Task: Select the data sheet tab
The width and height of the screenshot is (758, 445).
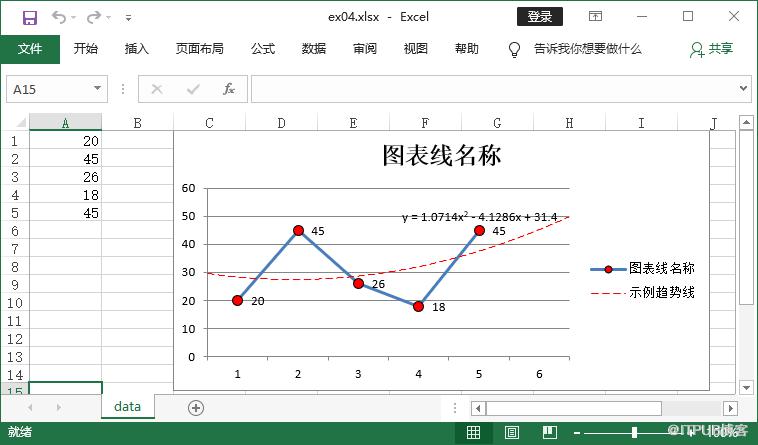Action: (x=128, y=407)
